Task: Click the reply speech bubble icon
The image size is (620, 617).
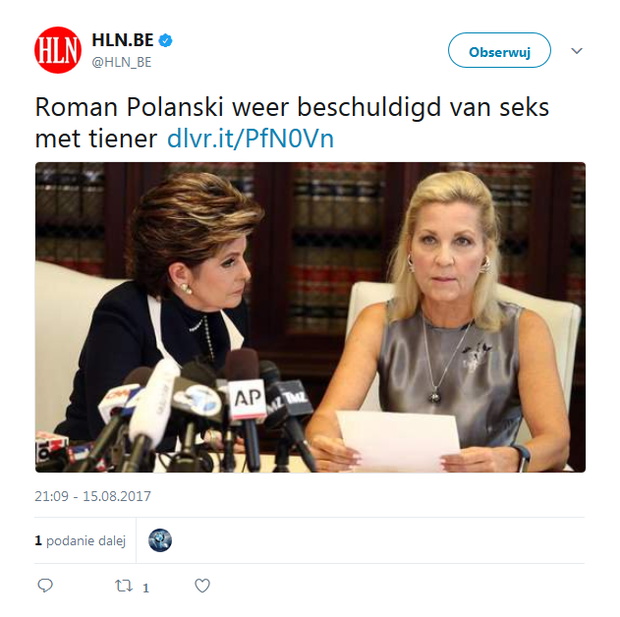Action: click(x=44, y=586)
